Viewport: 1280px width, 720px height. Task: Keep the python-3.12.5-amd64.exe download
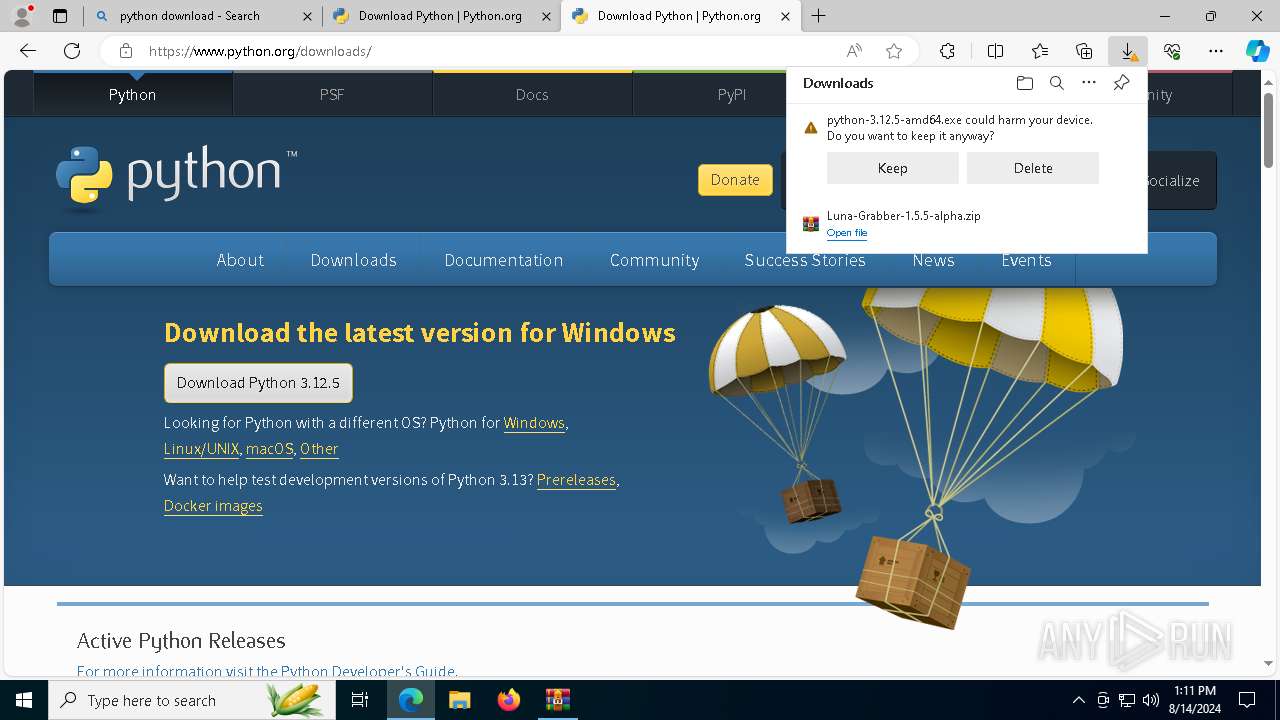pos(892,168)
